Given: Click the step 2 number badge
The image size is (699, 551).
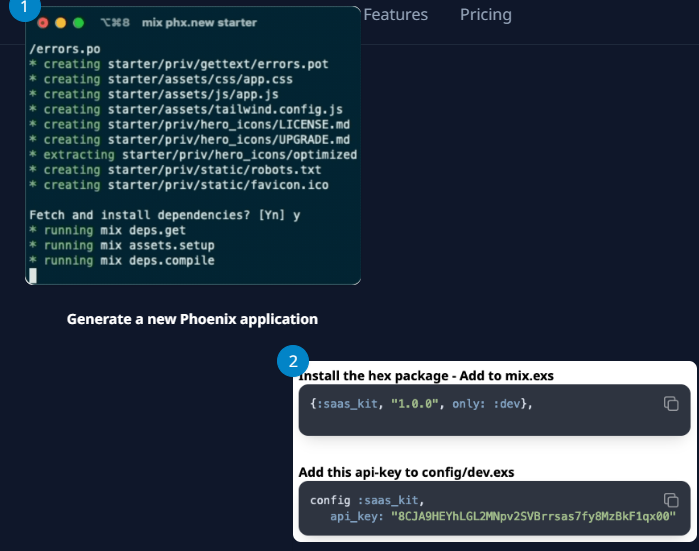Looking at the screenshot, I should coord(293,361).
